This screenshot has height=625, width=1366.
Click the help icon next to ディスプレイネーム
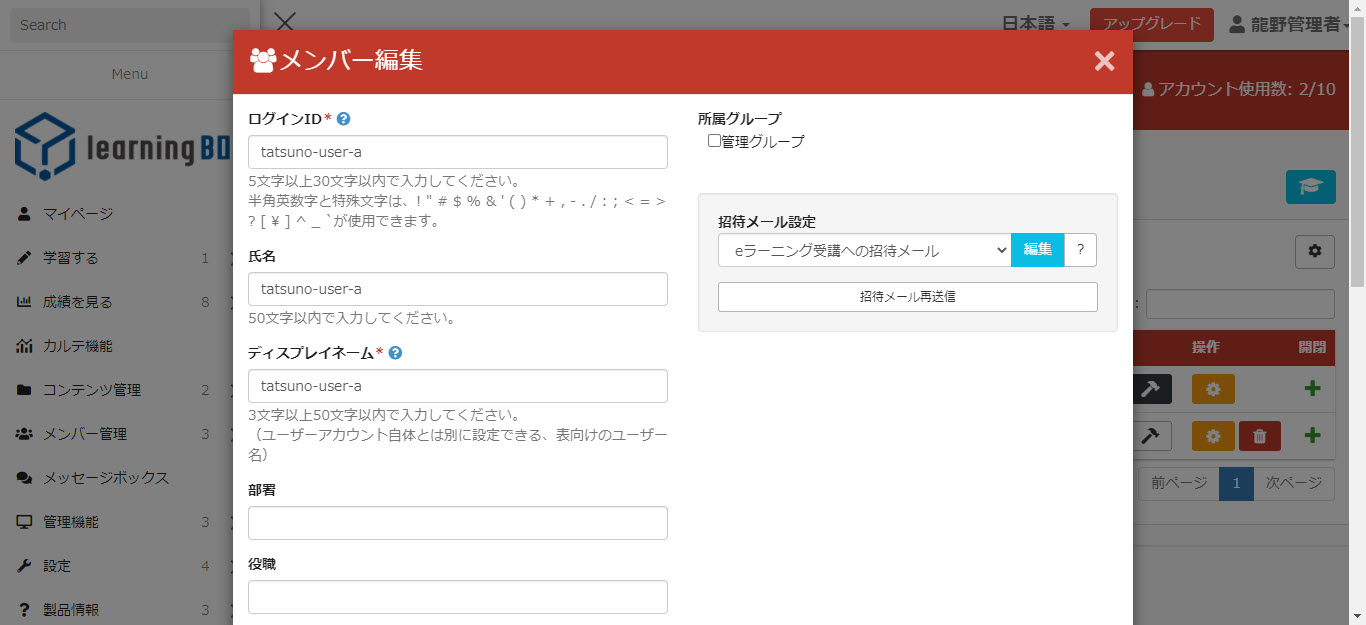[x=395, y=353]
